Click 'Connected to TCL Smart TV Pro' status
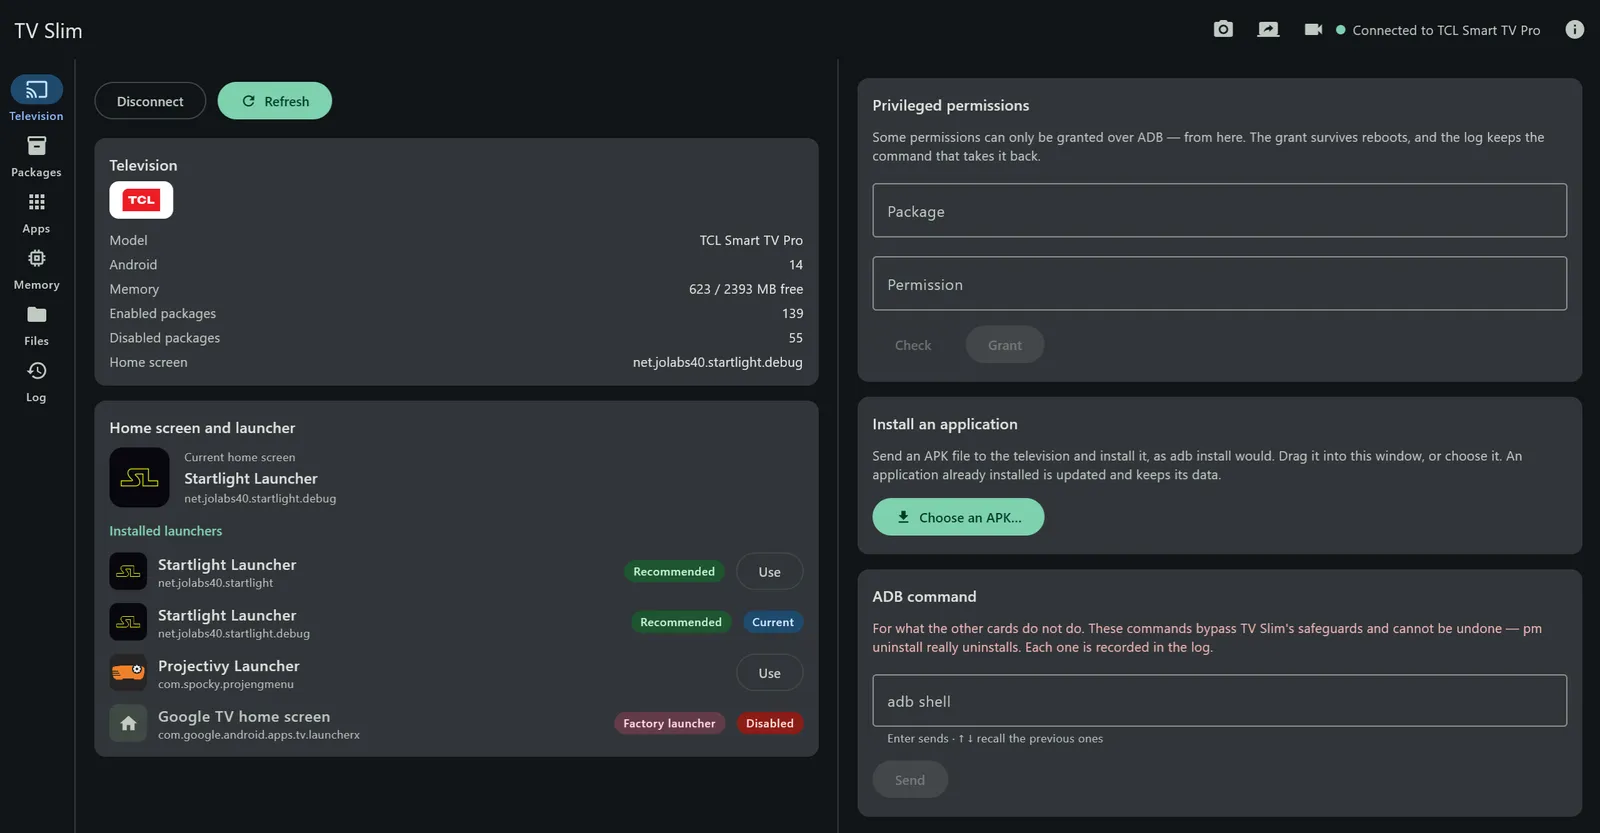Screen dimensions: 1600x833 point(1446,30)
